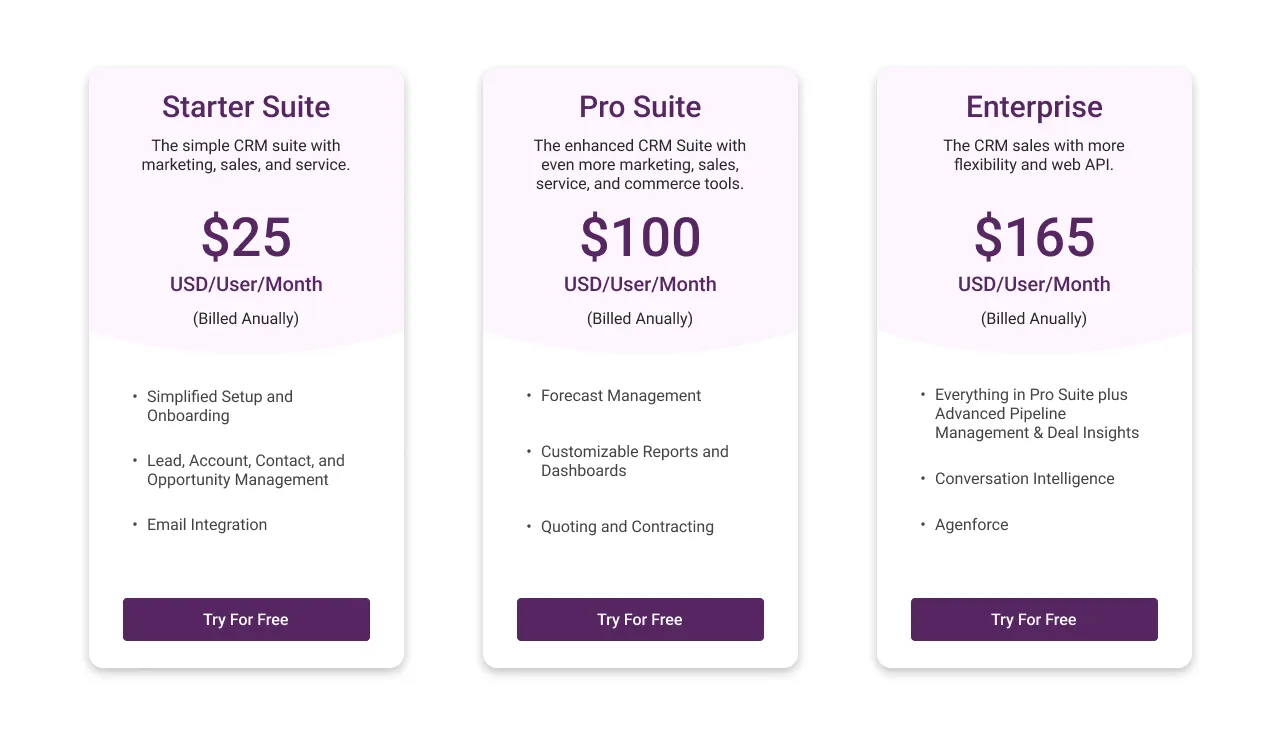The image size is (1280, 736).
Task: Click Billed Anually under the Pro Suite price
Action: tap(640, 318)
